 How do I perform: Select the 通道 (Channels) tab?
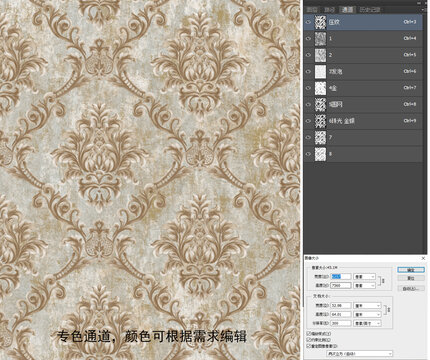[347, 10]
